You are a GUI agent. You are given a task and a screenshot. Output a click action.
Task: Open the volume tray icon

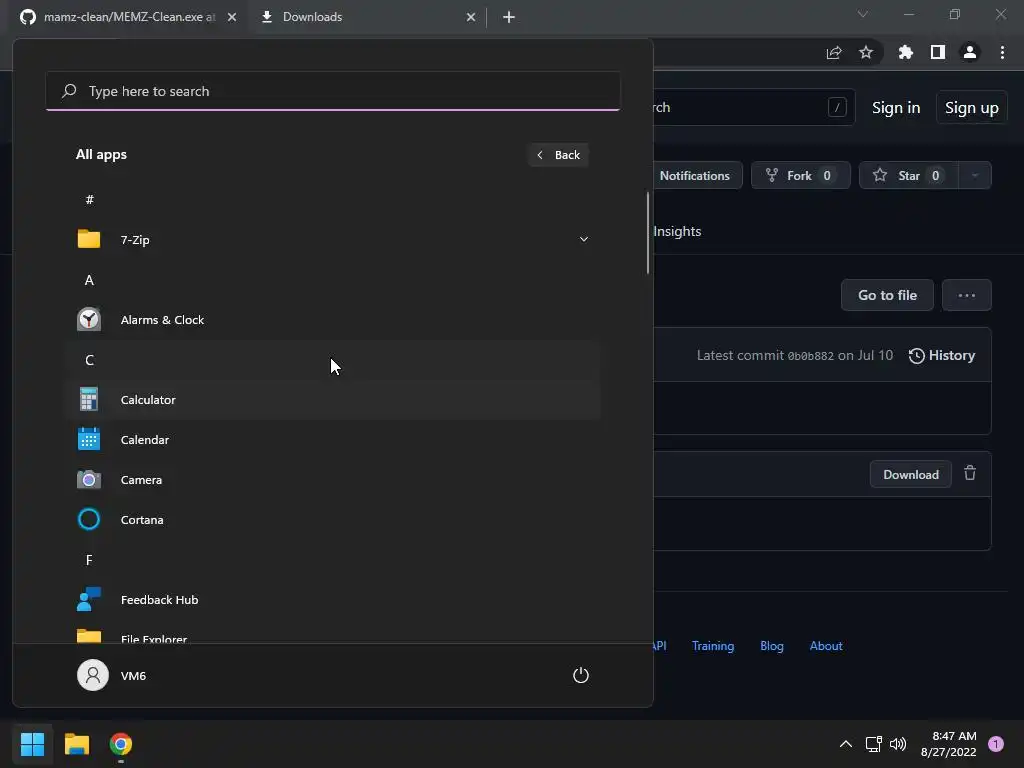click(898, 744)
